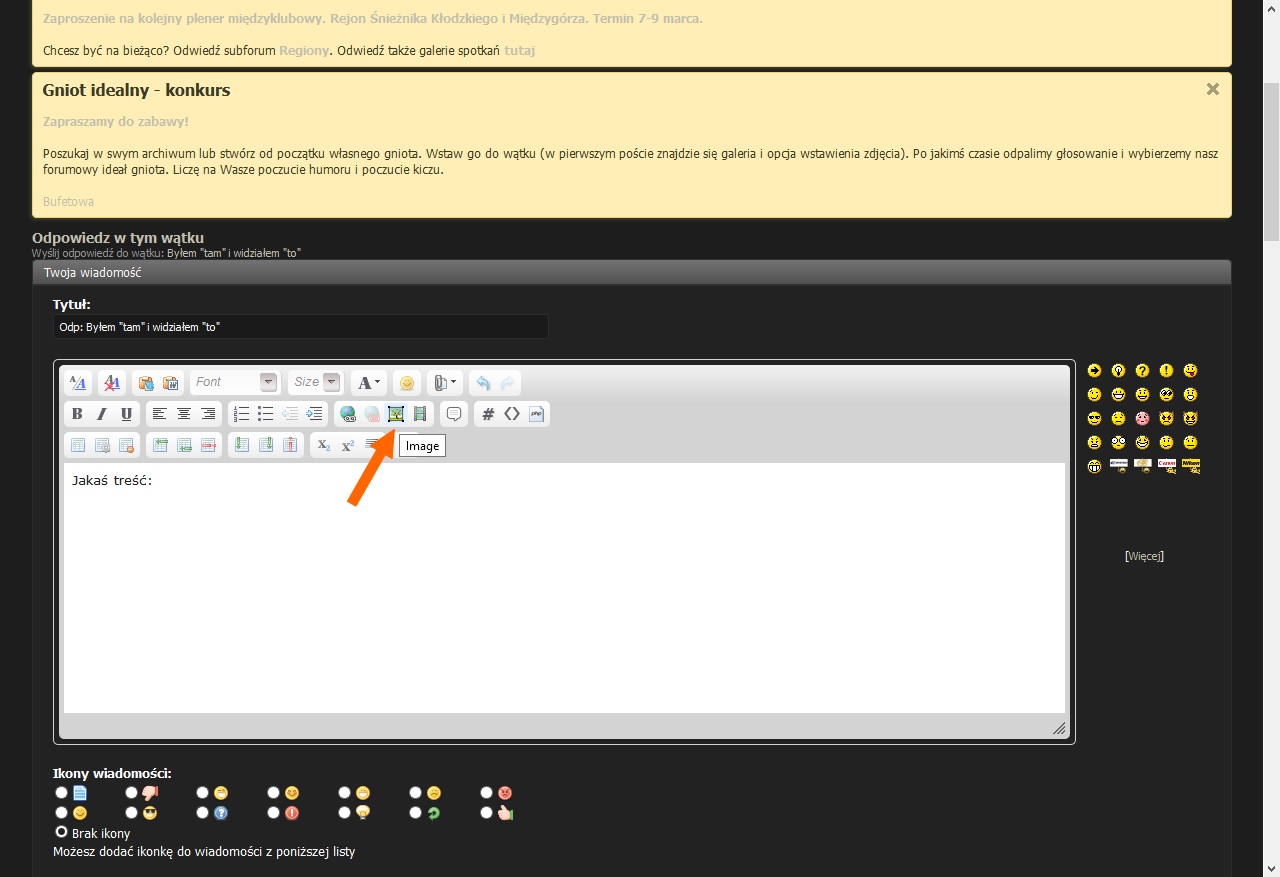Insert a link with the globe icon
The height and width of the screenshot is (877, 1280).
(x=348, y=414)
